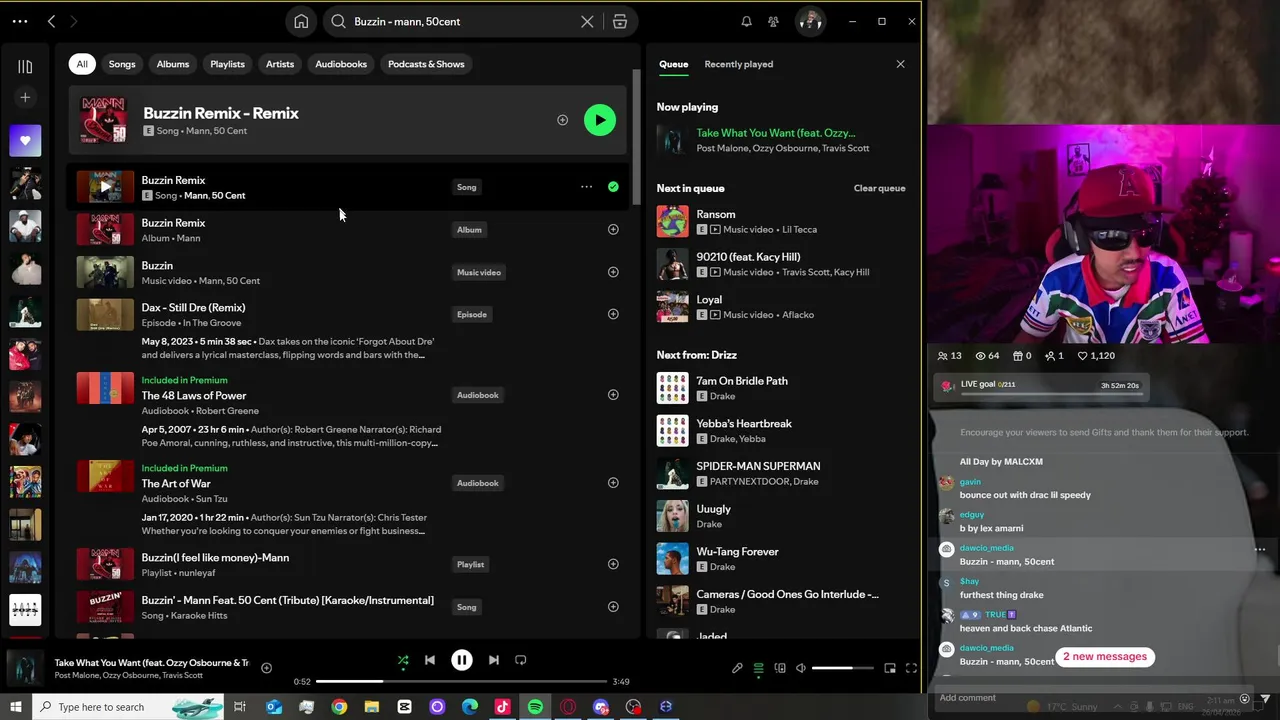
Task: Open Wu-Tang Forever album thumbnail
Action: pyautogui.click(x=672, y=559)
